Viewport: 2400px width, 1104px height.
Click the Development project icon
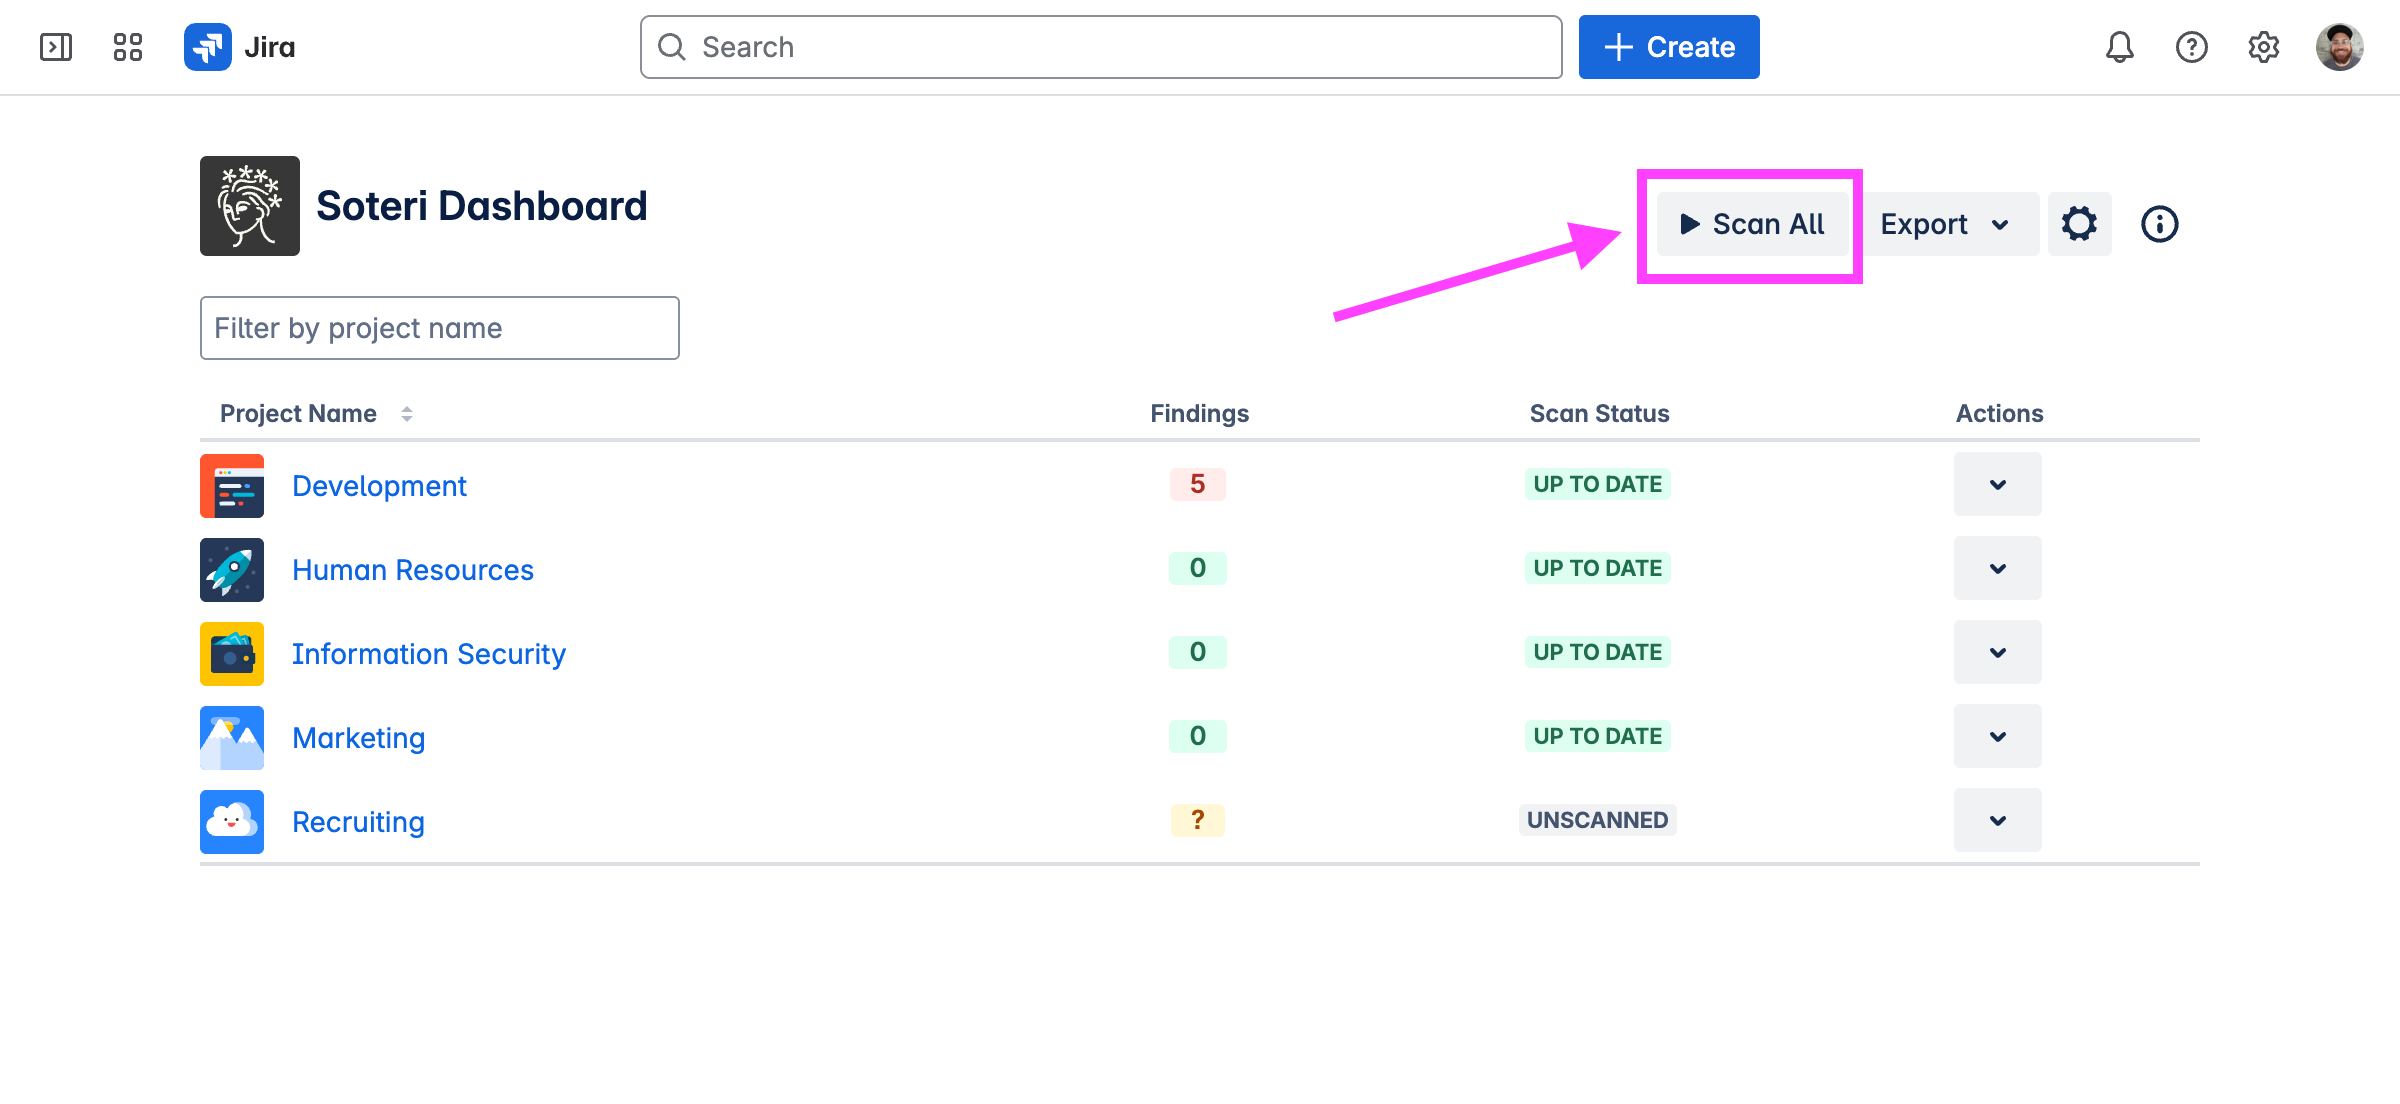[x=232, y=486]
